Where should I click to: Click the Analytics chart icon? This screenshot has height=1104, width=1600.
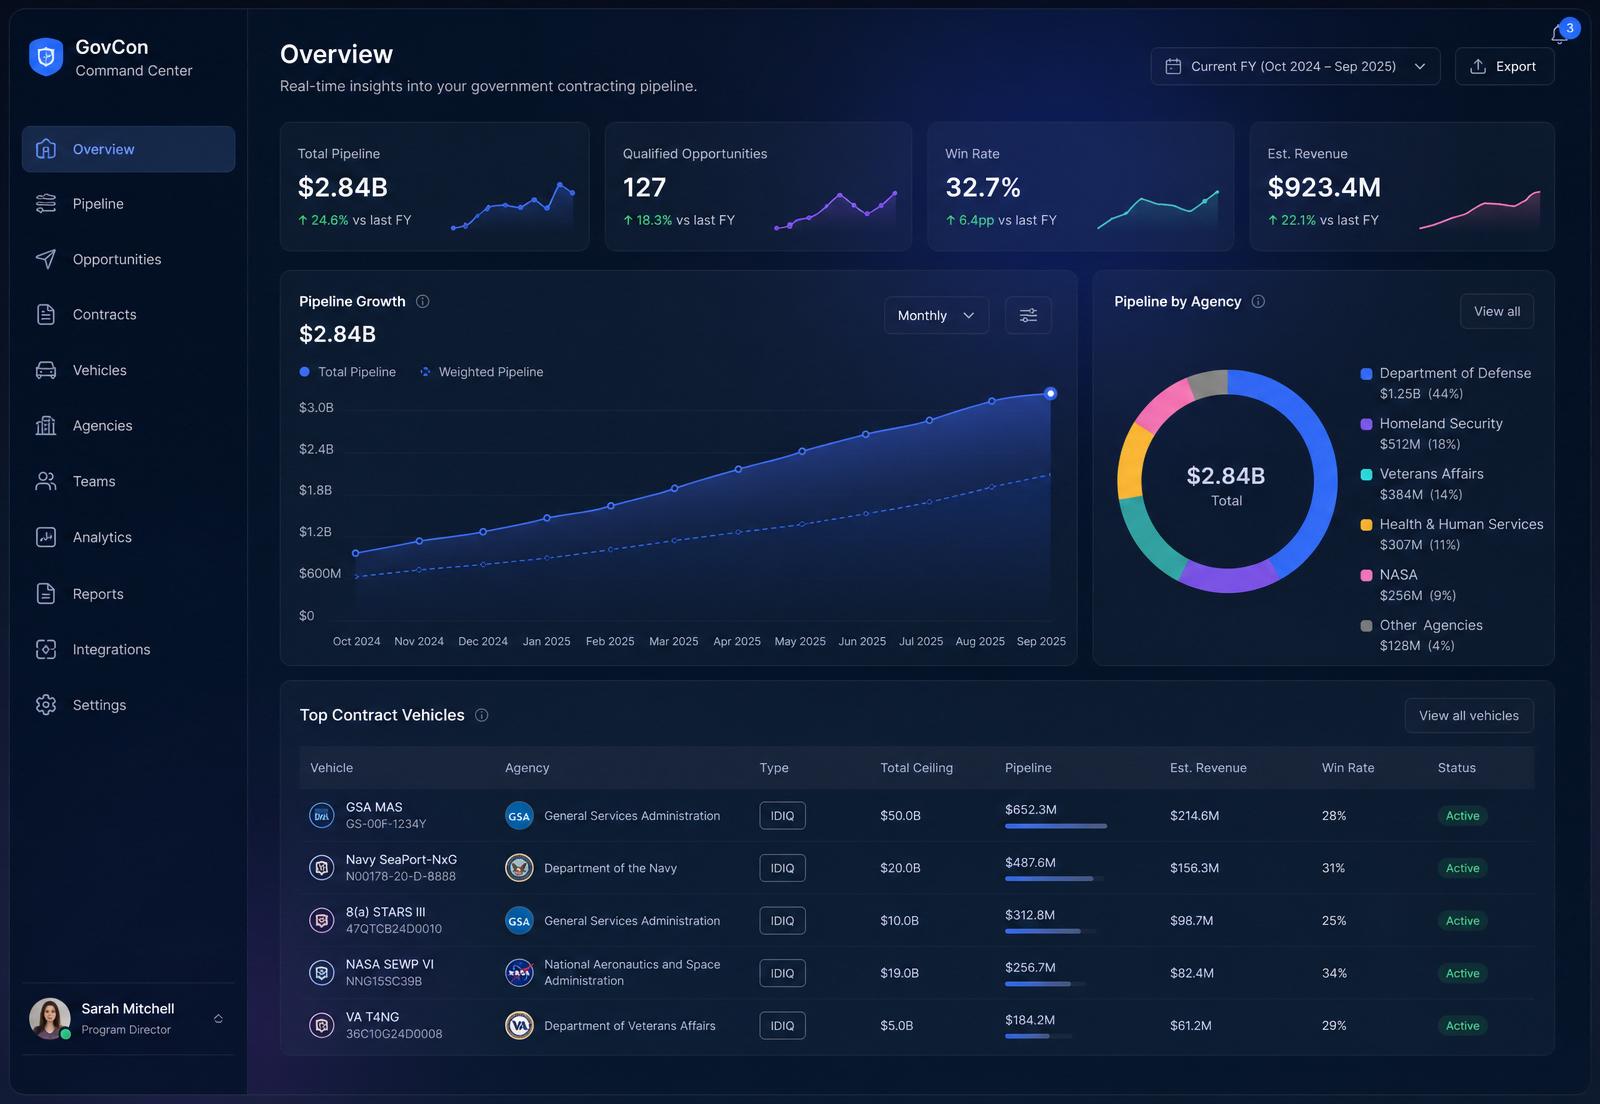(46, 537)
